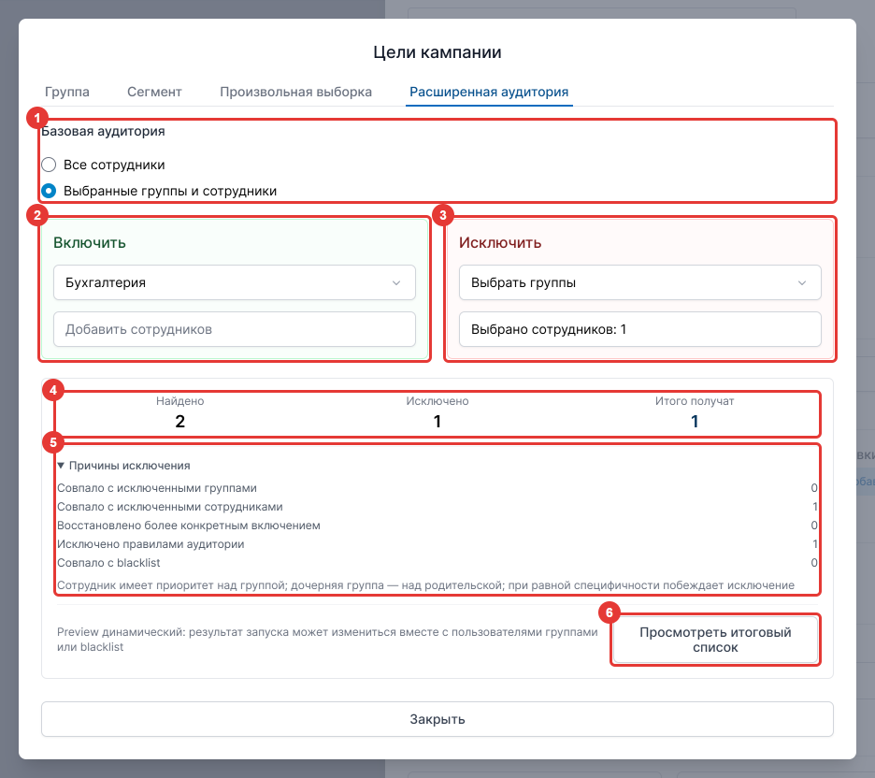The height and width of the screenshot is (778, 875).
Task: Click the Включить panel heading
Action: point(90,243)
